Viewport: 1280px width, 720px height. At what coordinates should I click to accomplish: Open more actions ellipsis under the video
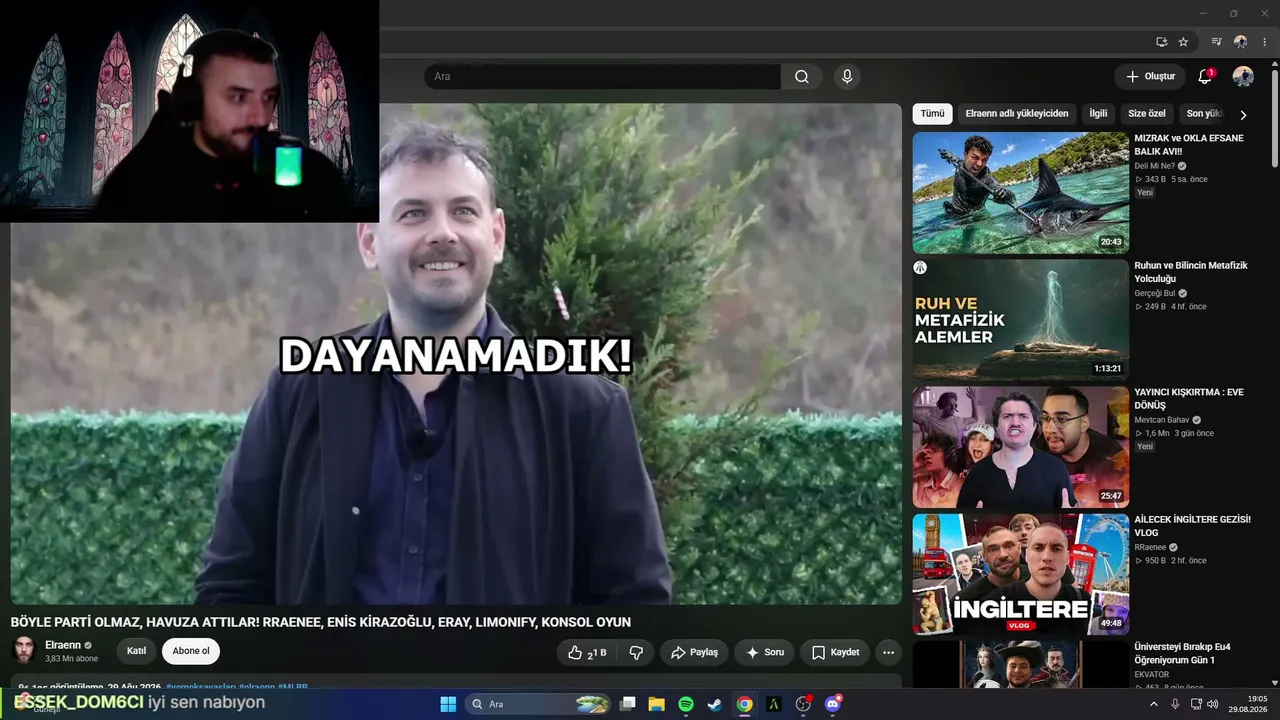[888, 652]
